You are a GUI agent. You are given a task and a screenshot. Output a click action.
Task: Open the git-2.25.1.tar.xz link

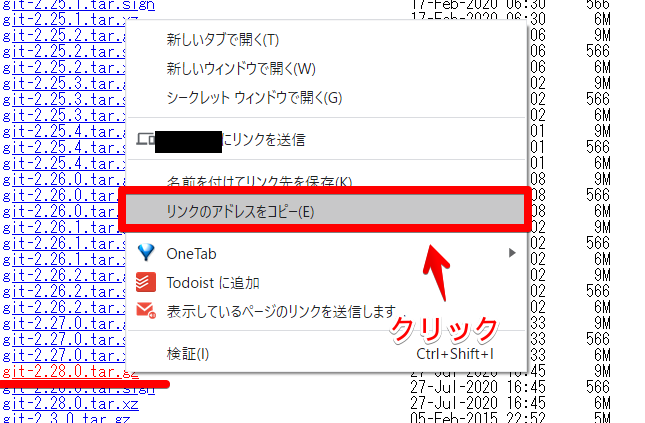point(70,20)
